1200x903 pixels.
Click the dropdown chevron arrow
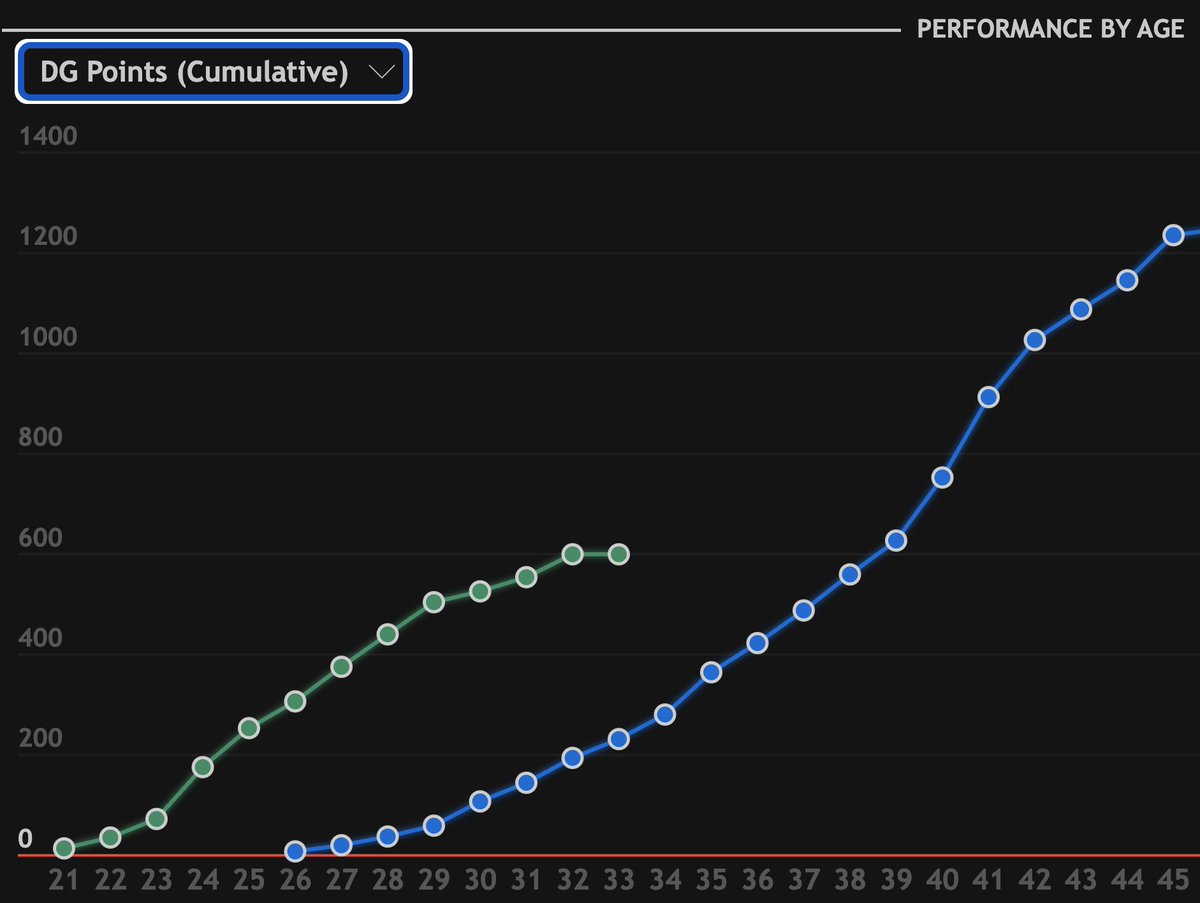tap(382, 72)
